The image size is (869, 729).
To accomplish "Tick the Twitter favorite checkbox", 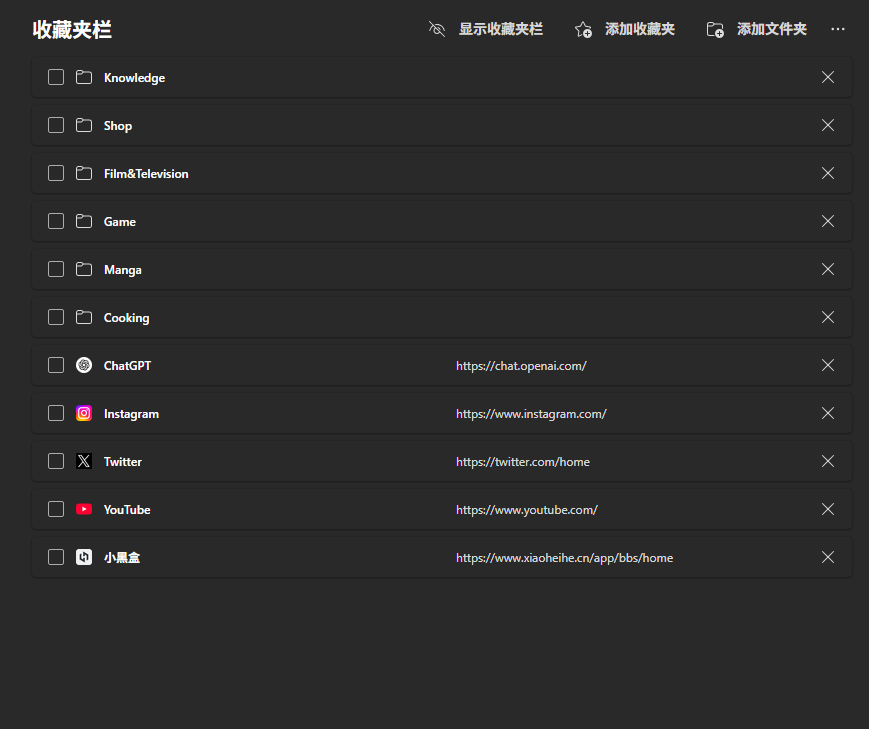I will 56,461.
